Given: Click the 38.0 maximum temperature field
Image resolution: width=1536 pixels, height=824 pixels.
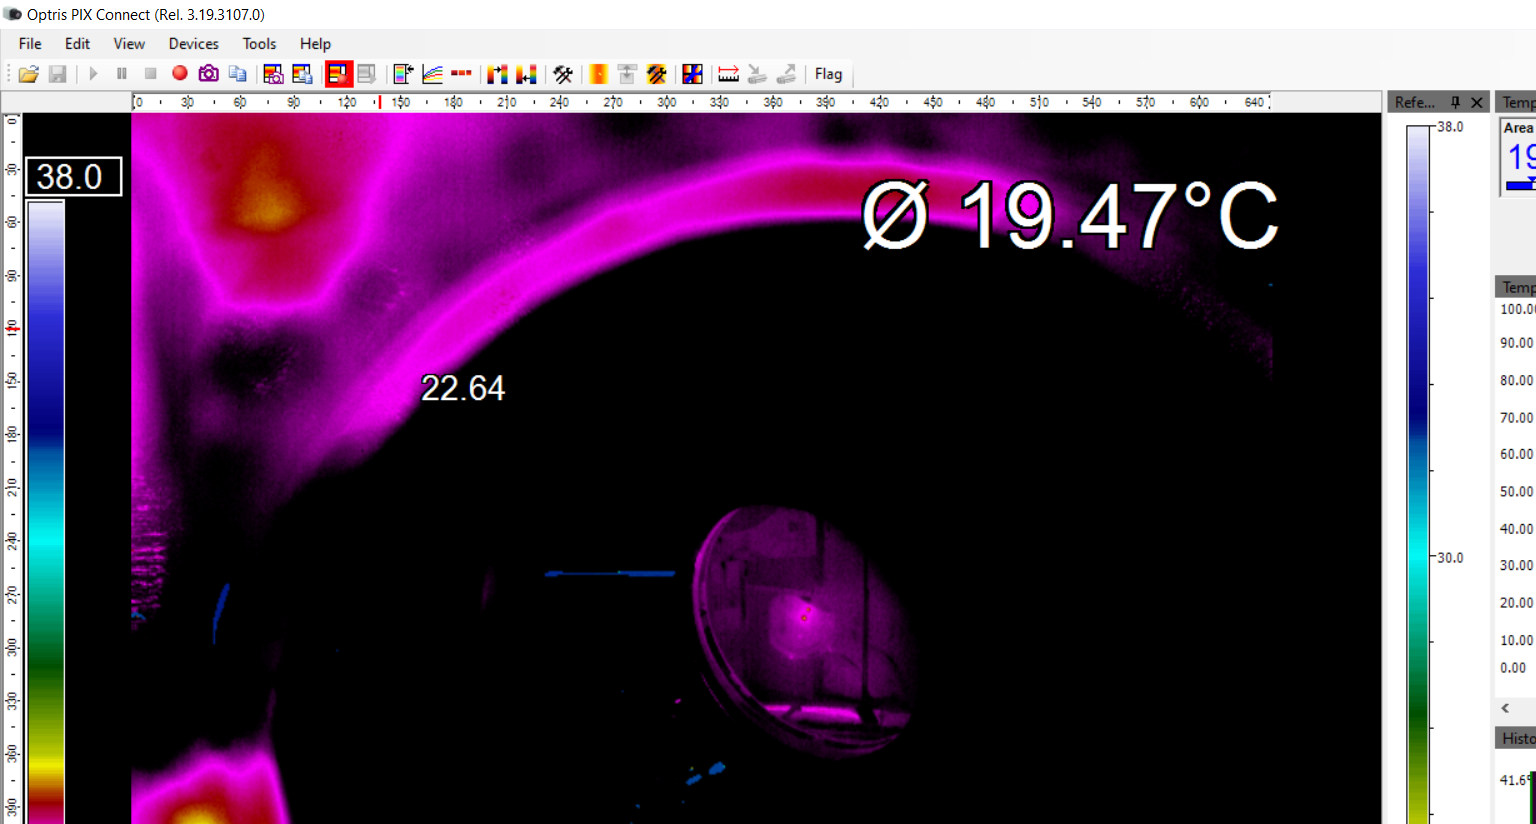Looking at the screenshot, I should (x=73, y=177).
